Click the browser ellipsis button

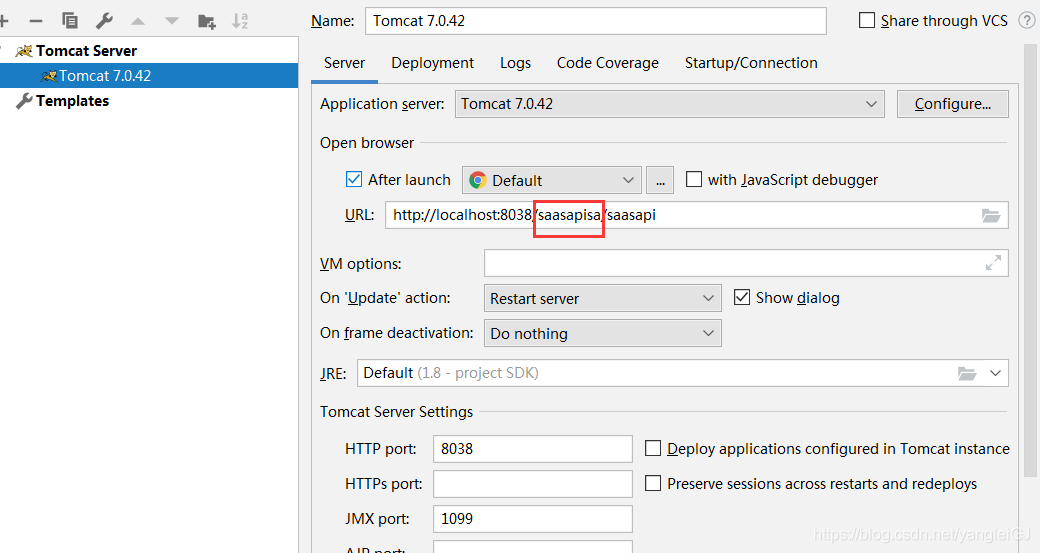660,180
